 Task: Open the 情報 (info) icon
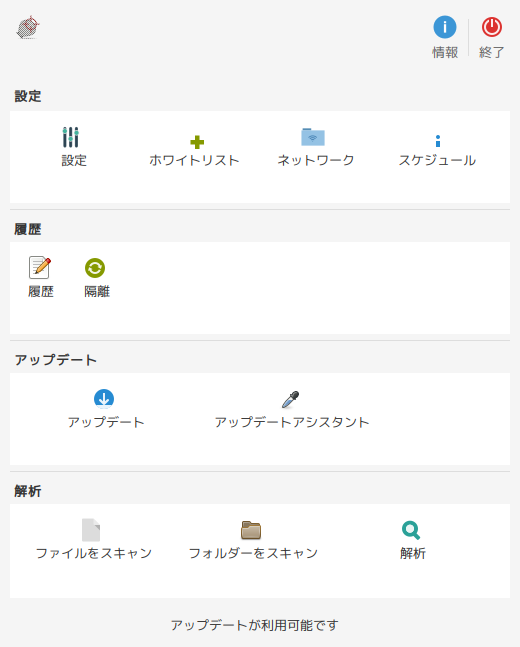pos(444,27)
